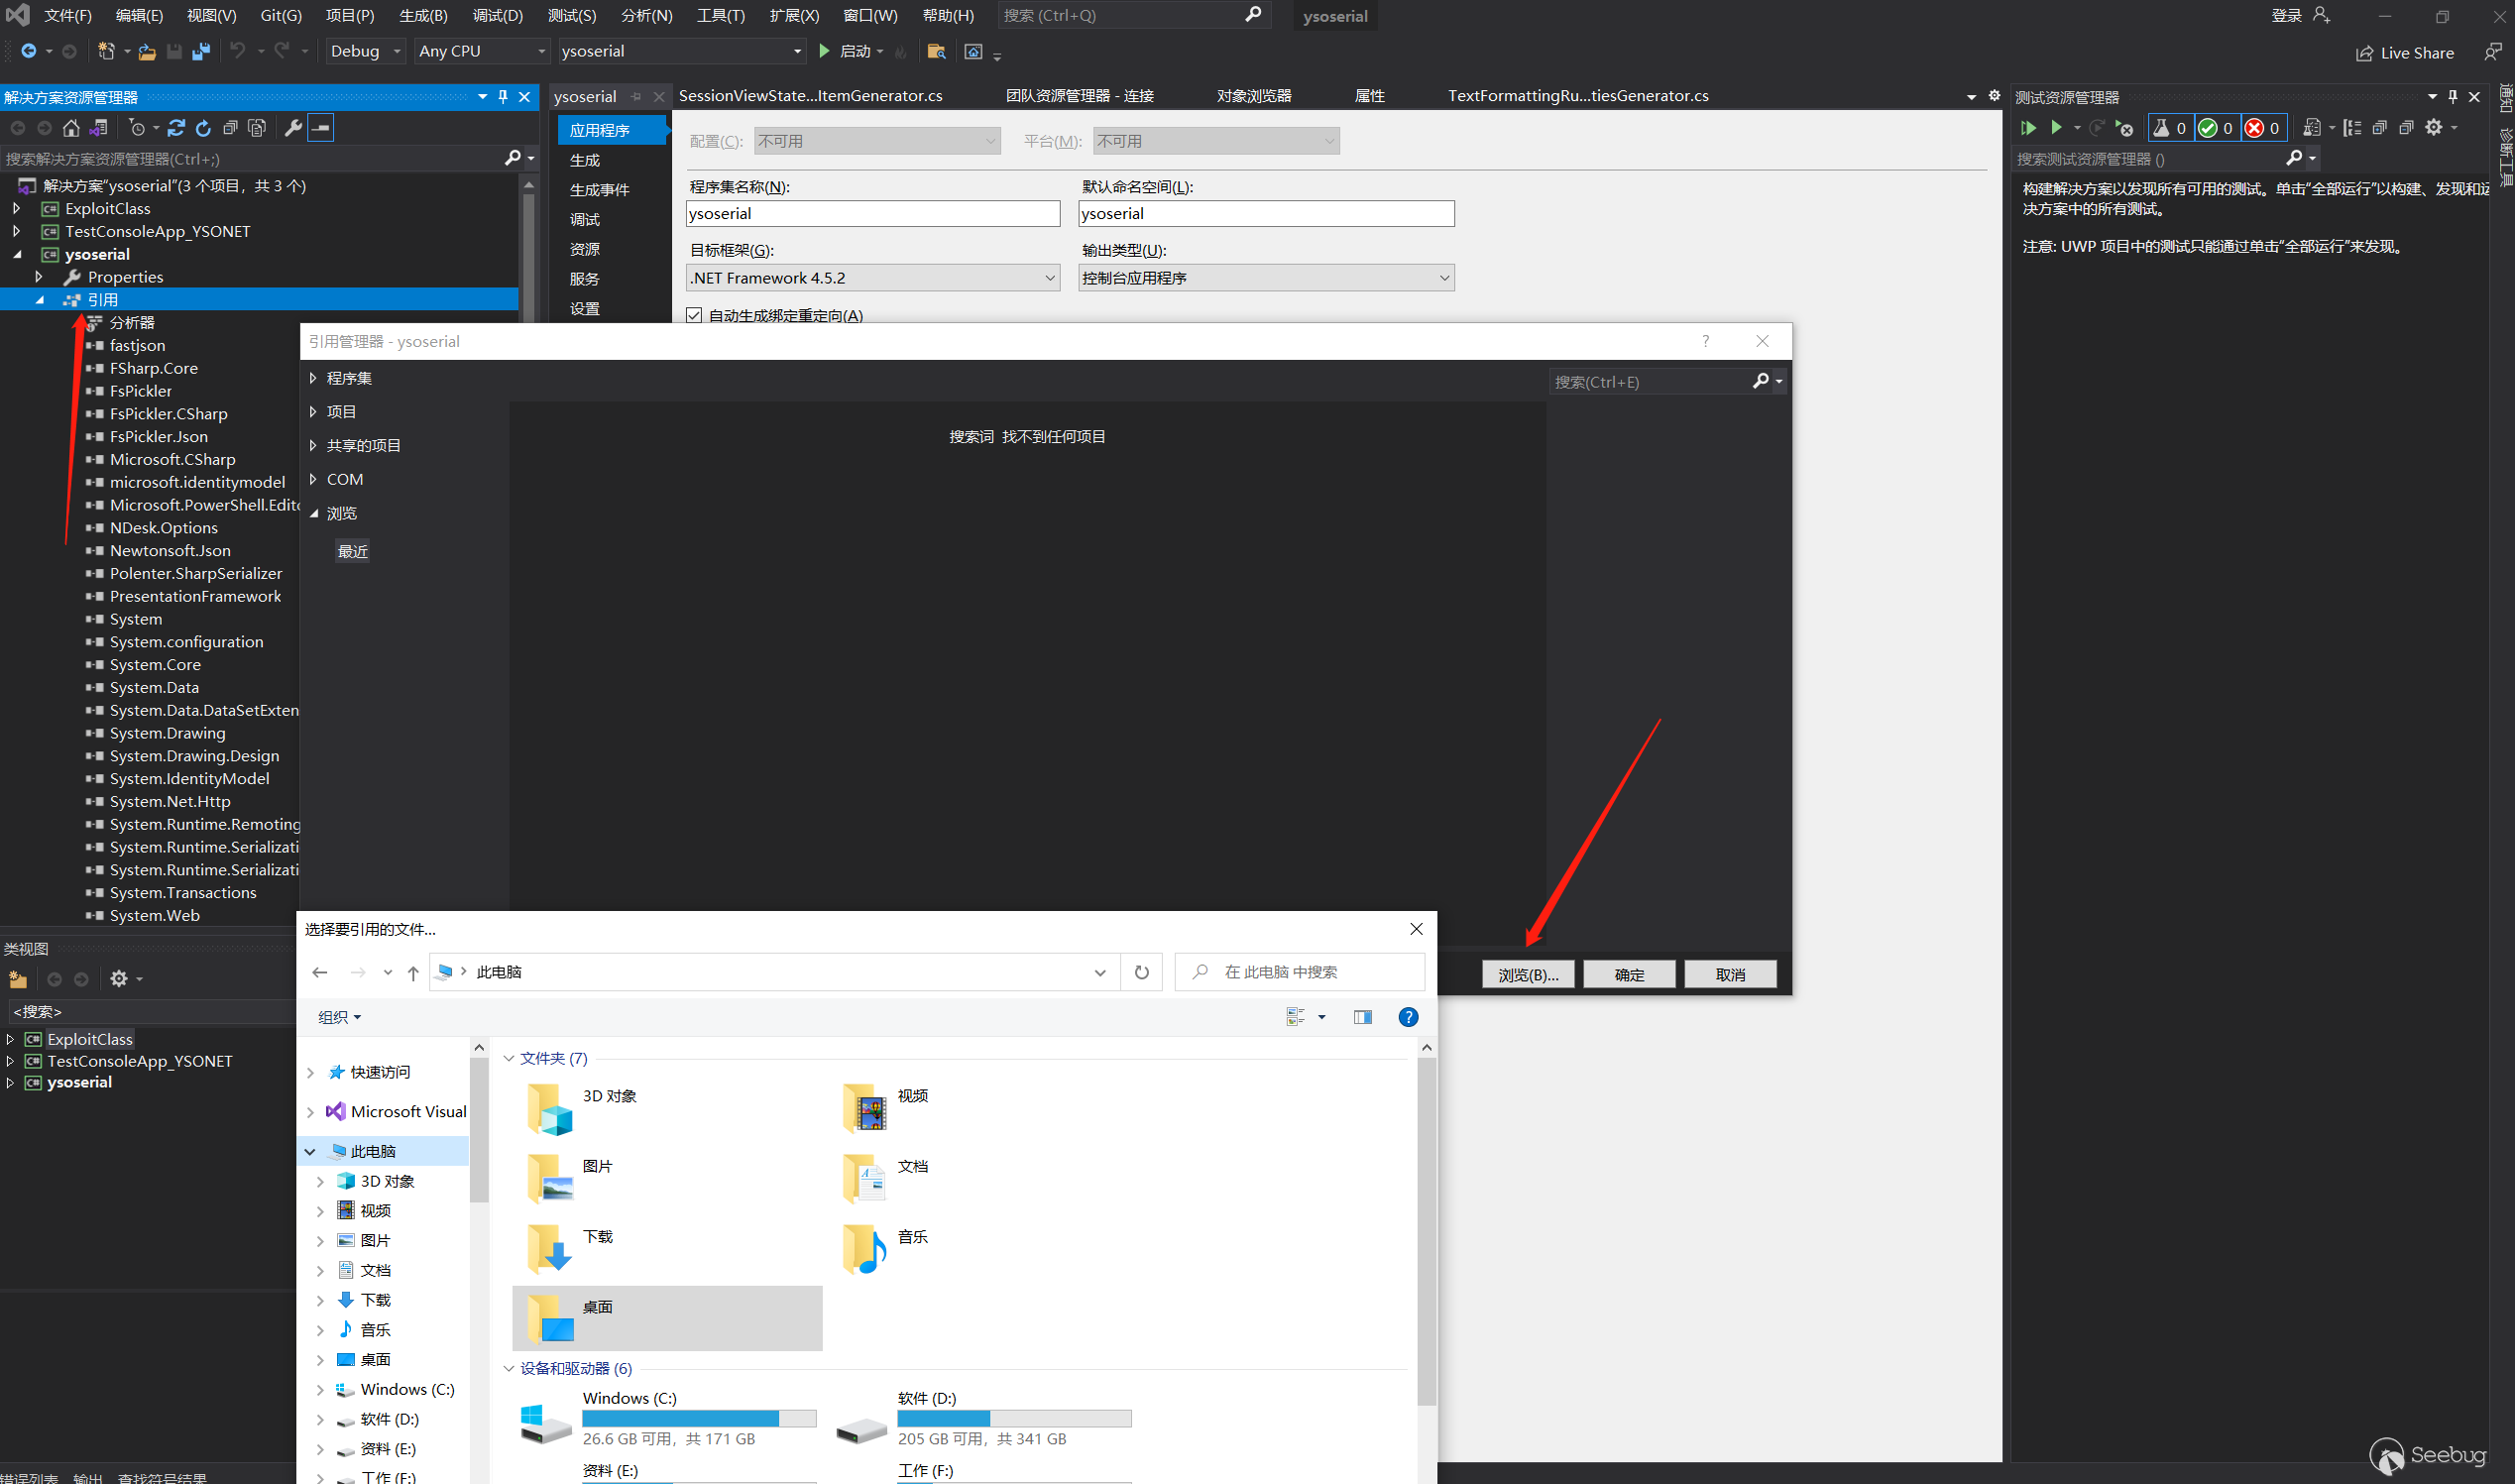Toggle auto-generate binding redirects checkbox
This screenshot has height=1484, width=2515.
pyautogui.click(x=694, y=316)
